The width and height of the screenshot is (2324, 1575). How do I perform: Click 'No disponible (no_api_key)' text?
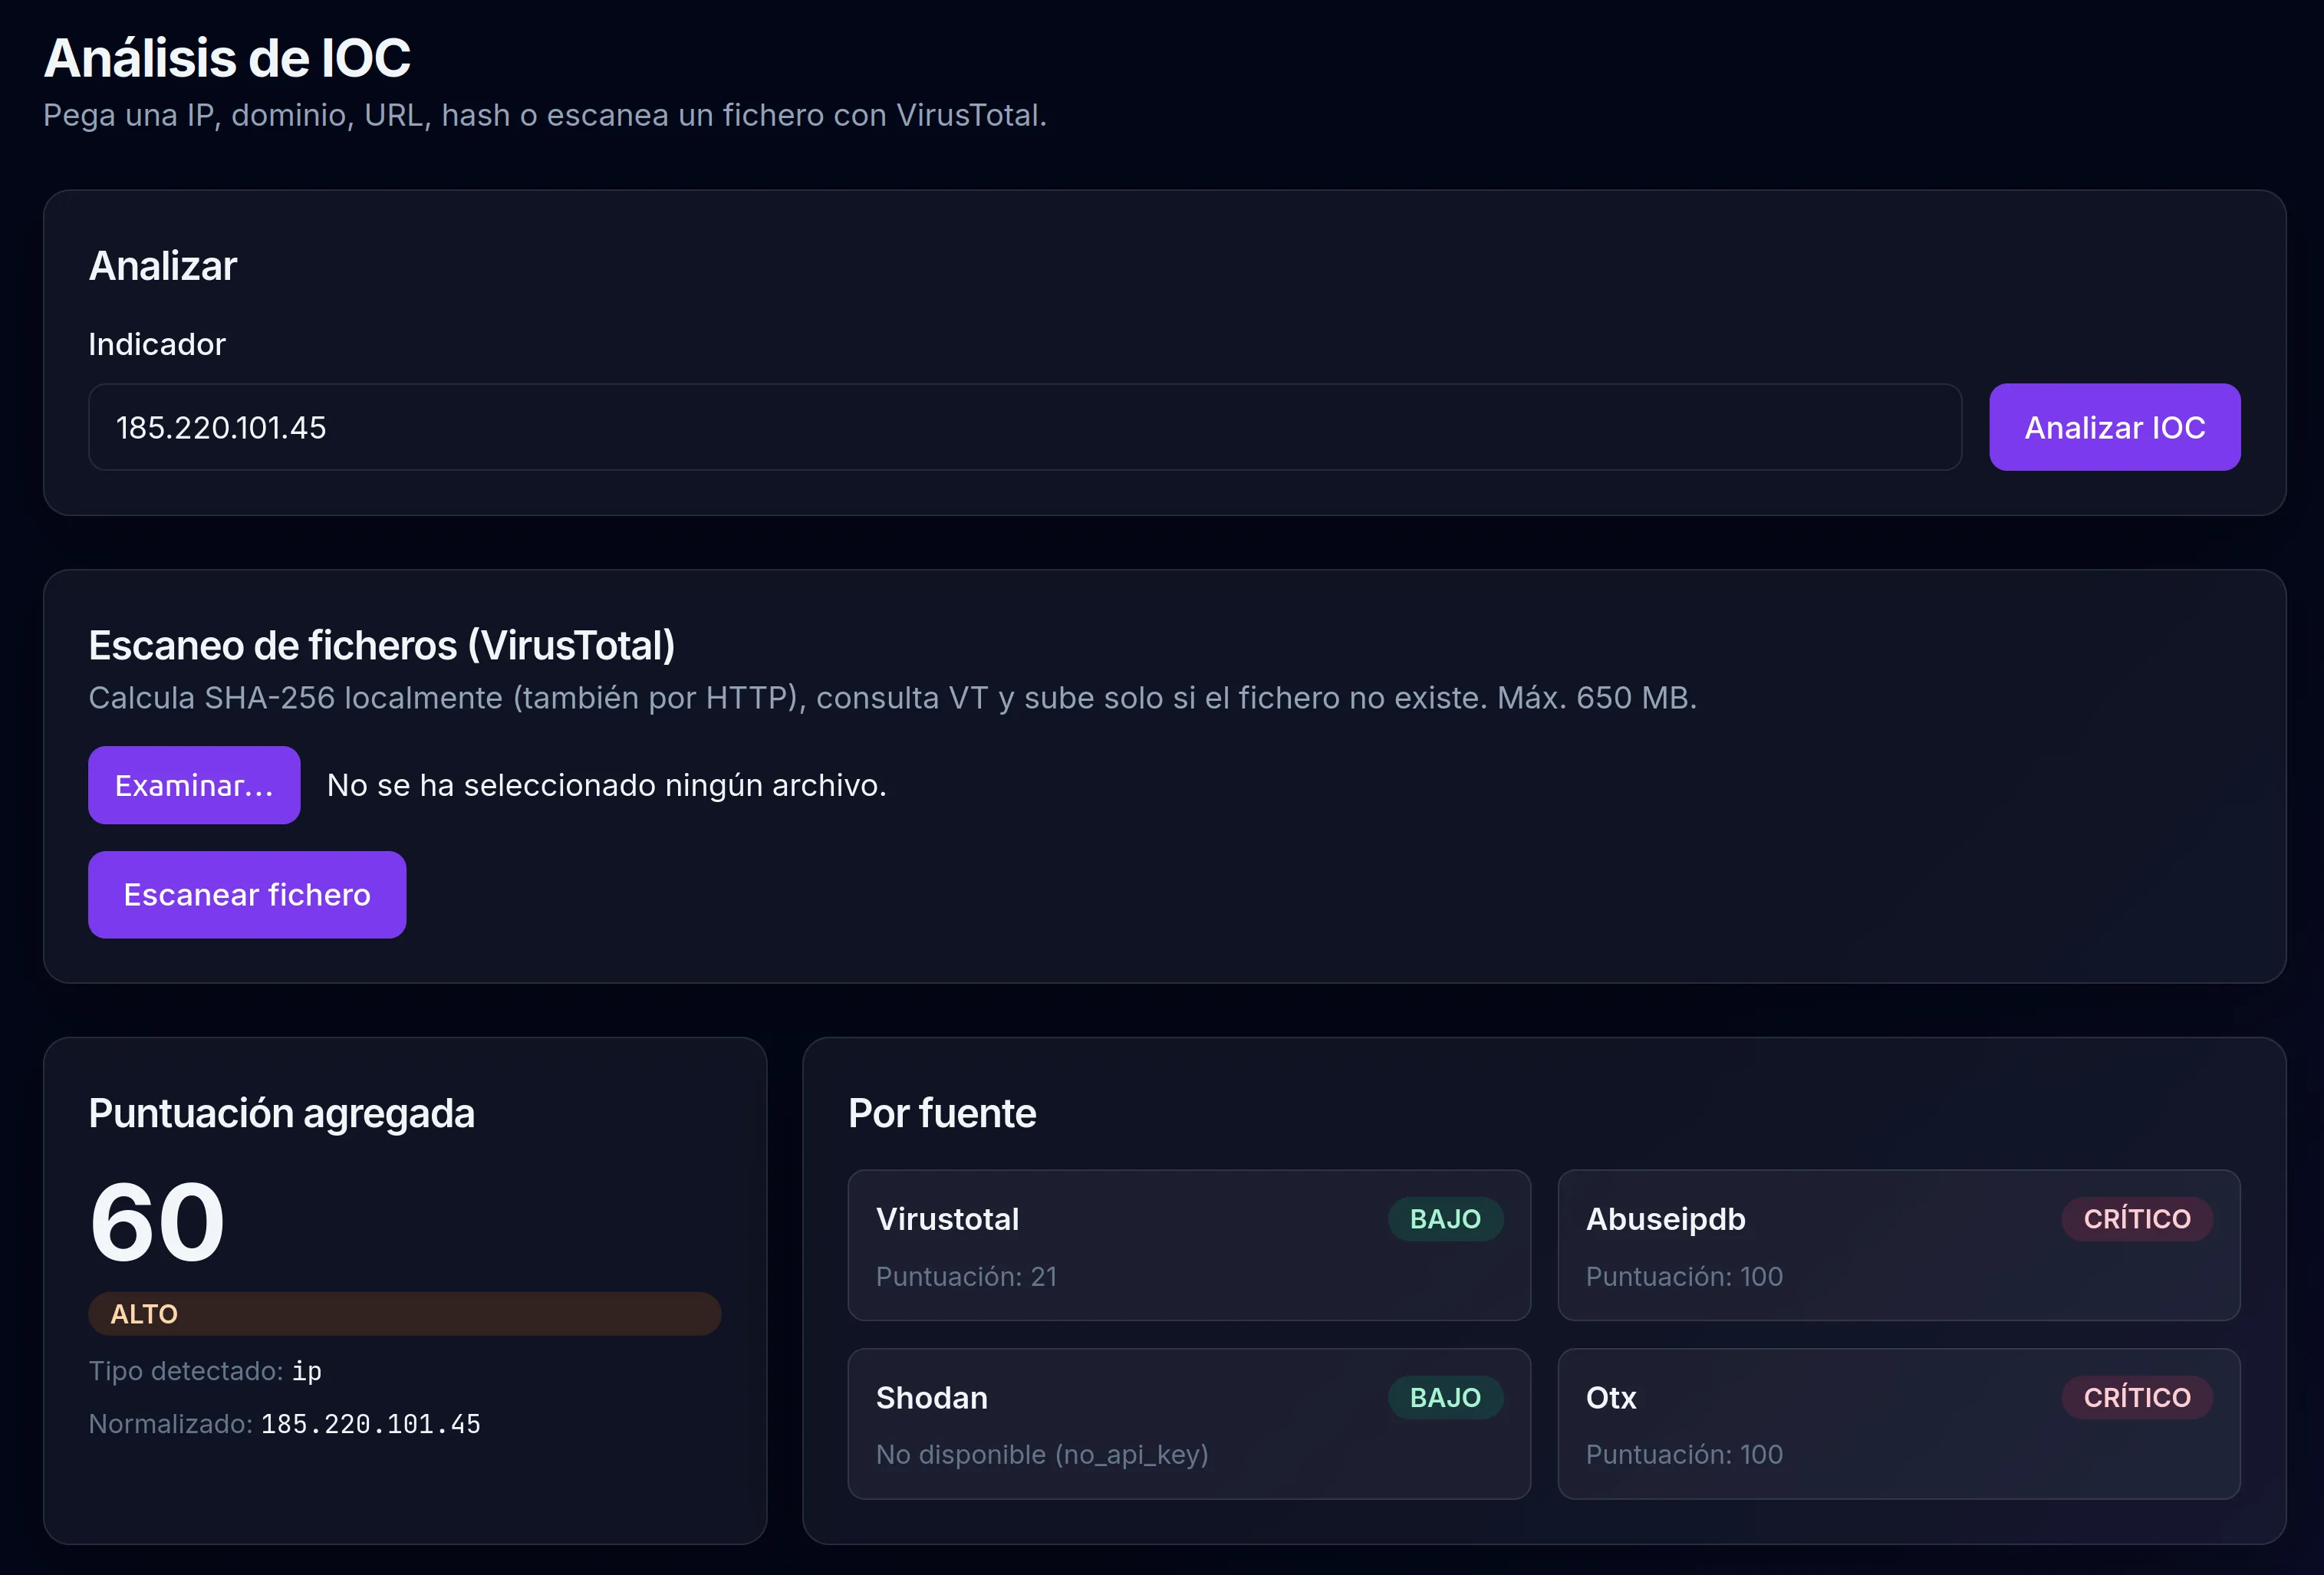[x=1042, y=1454]
